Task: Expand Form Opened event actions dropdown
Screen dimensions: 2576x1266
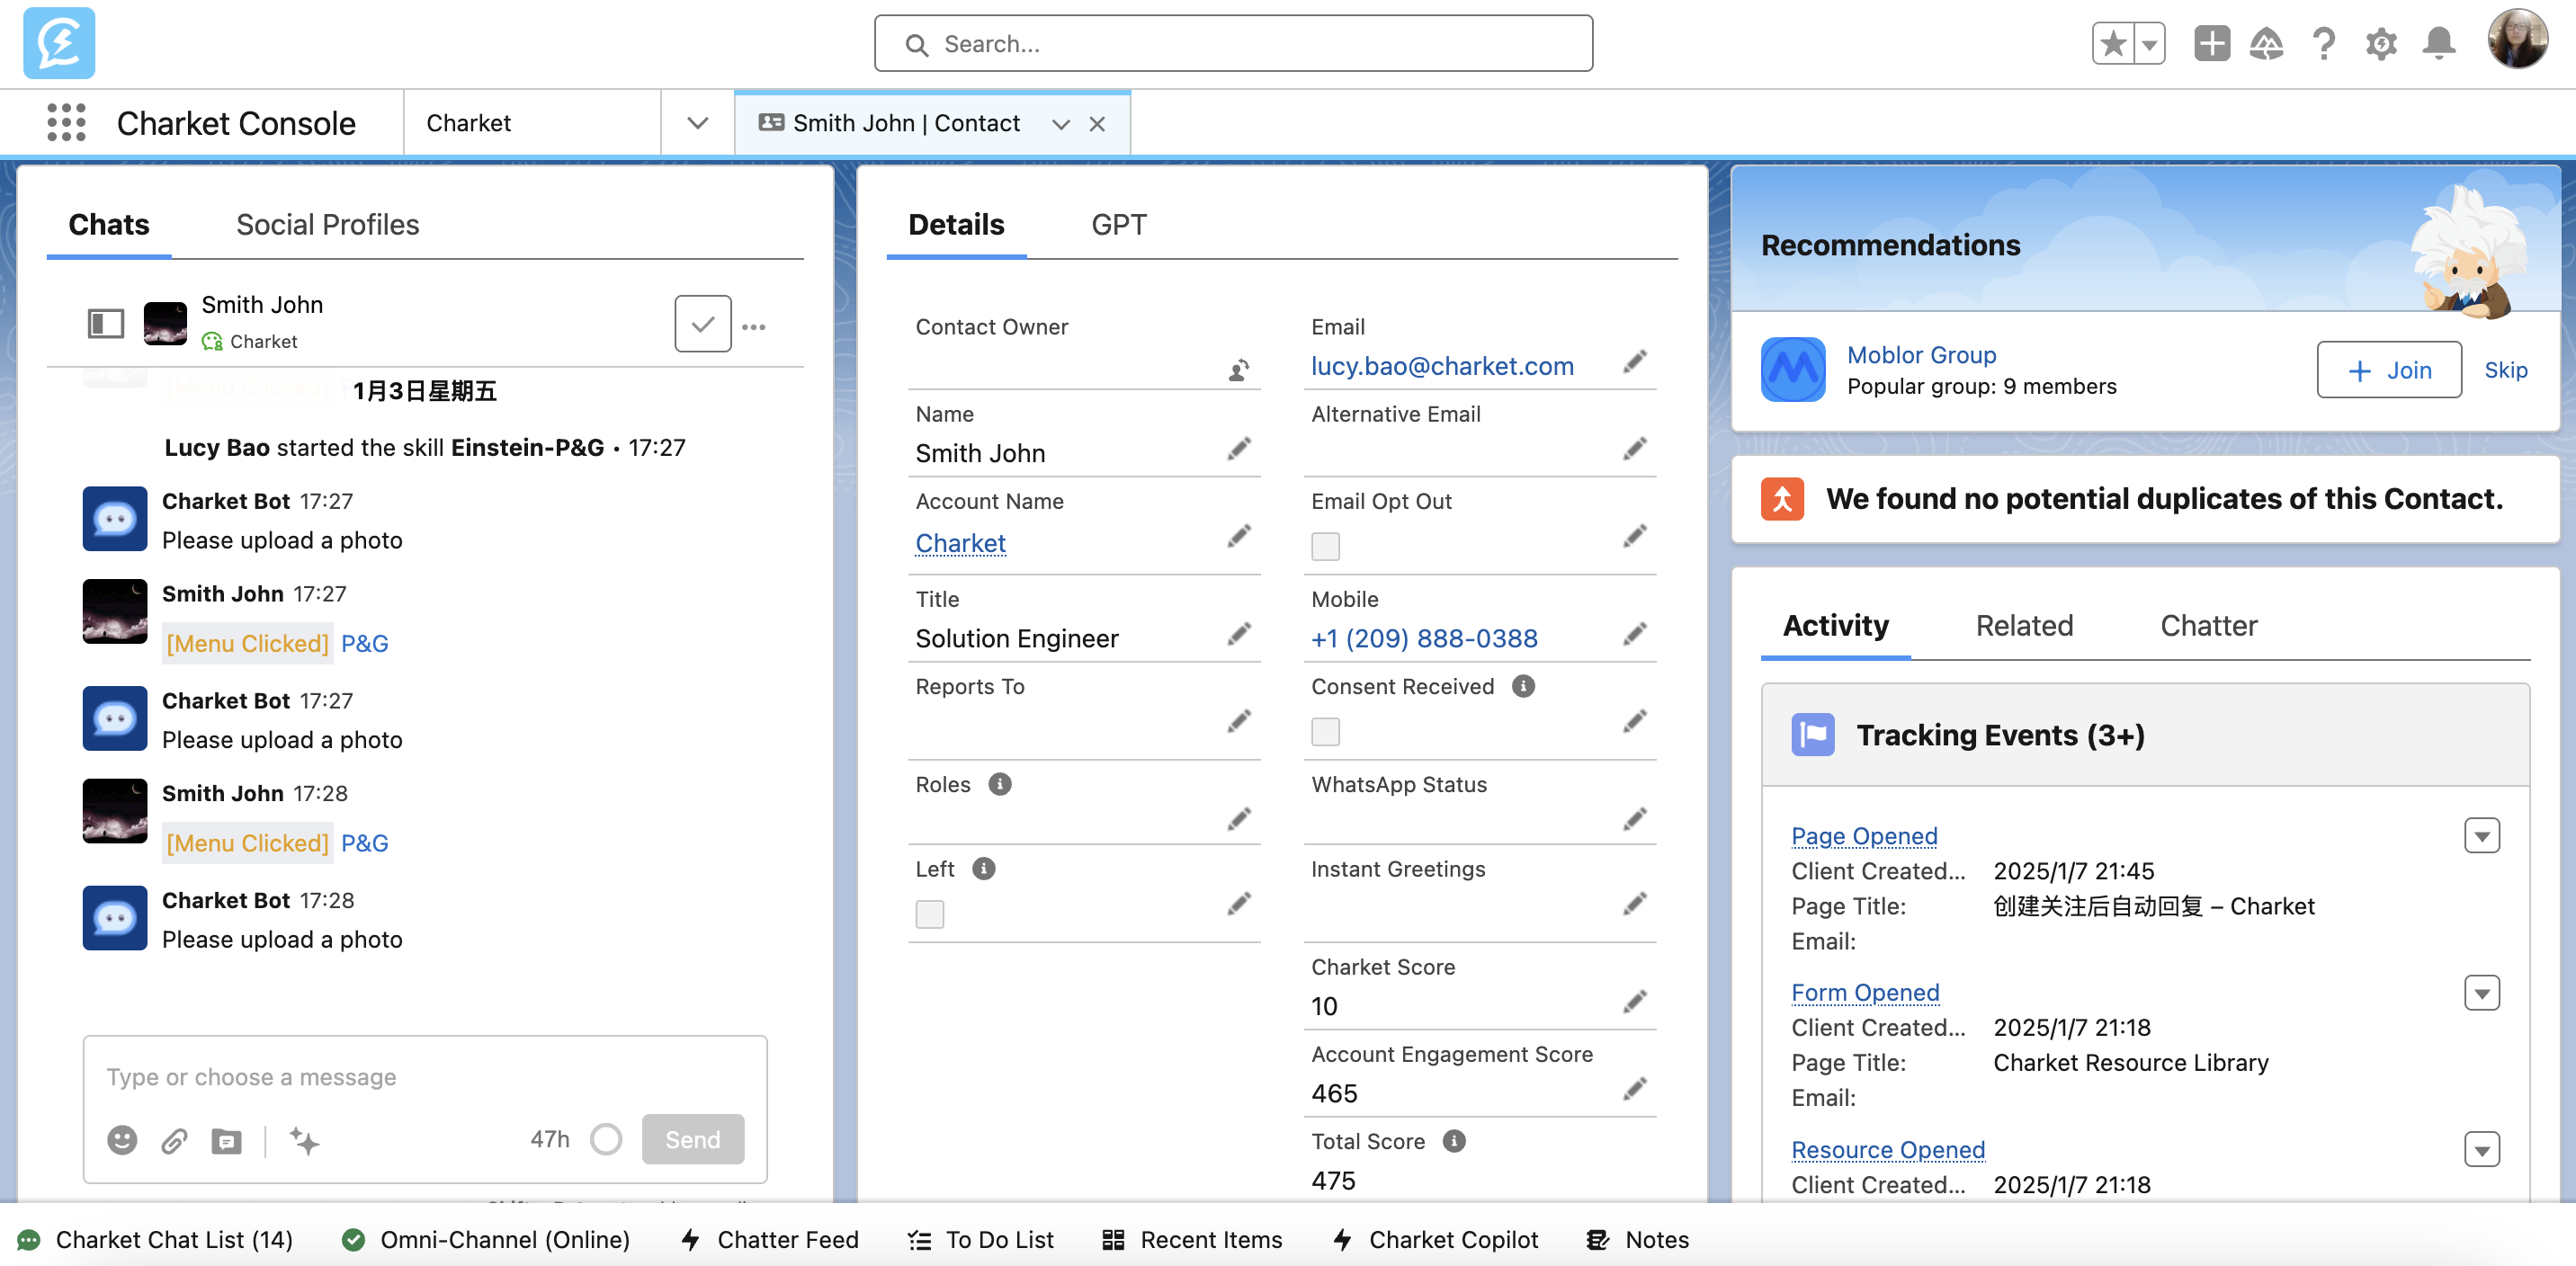Action: (2481, 992)
